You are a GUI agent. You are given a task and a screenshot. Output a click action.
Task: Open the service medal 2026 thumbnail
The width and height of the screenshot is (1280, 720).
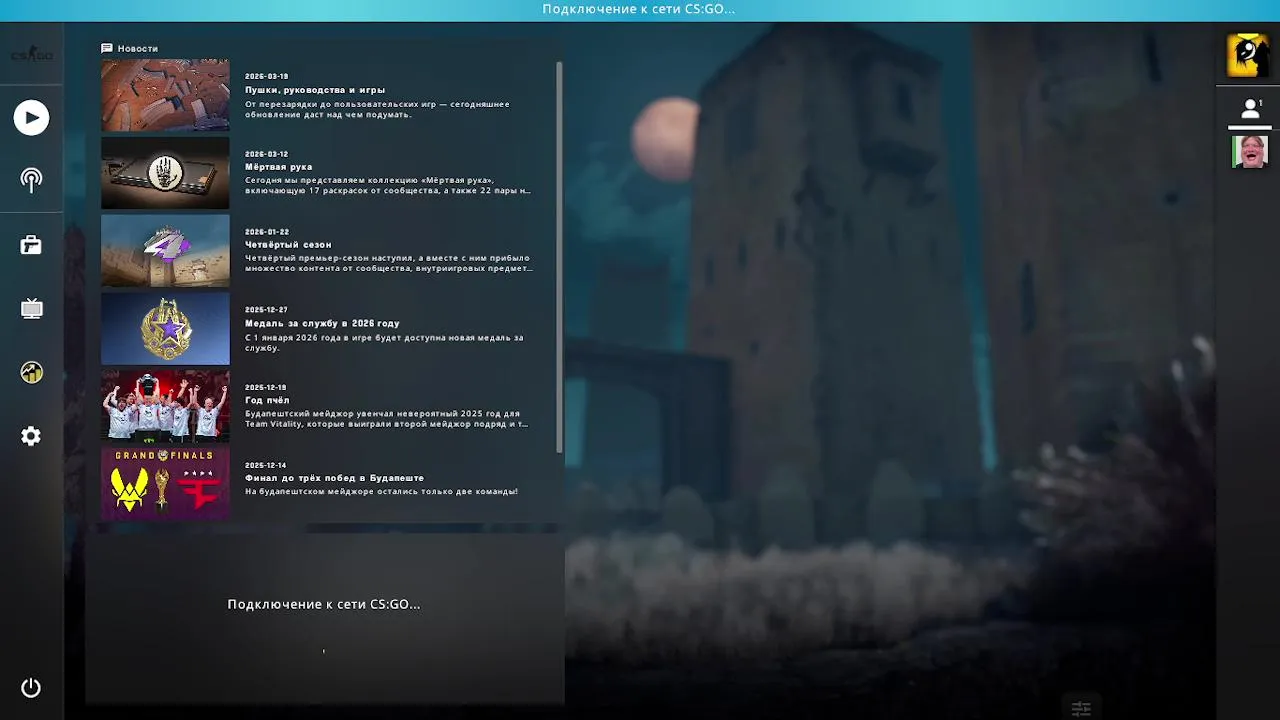coord(165,328)
